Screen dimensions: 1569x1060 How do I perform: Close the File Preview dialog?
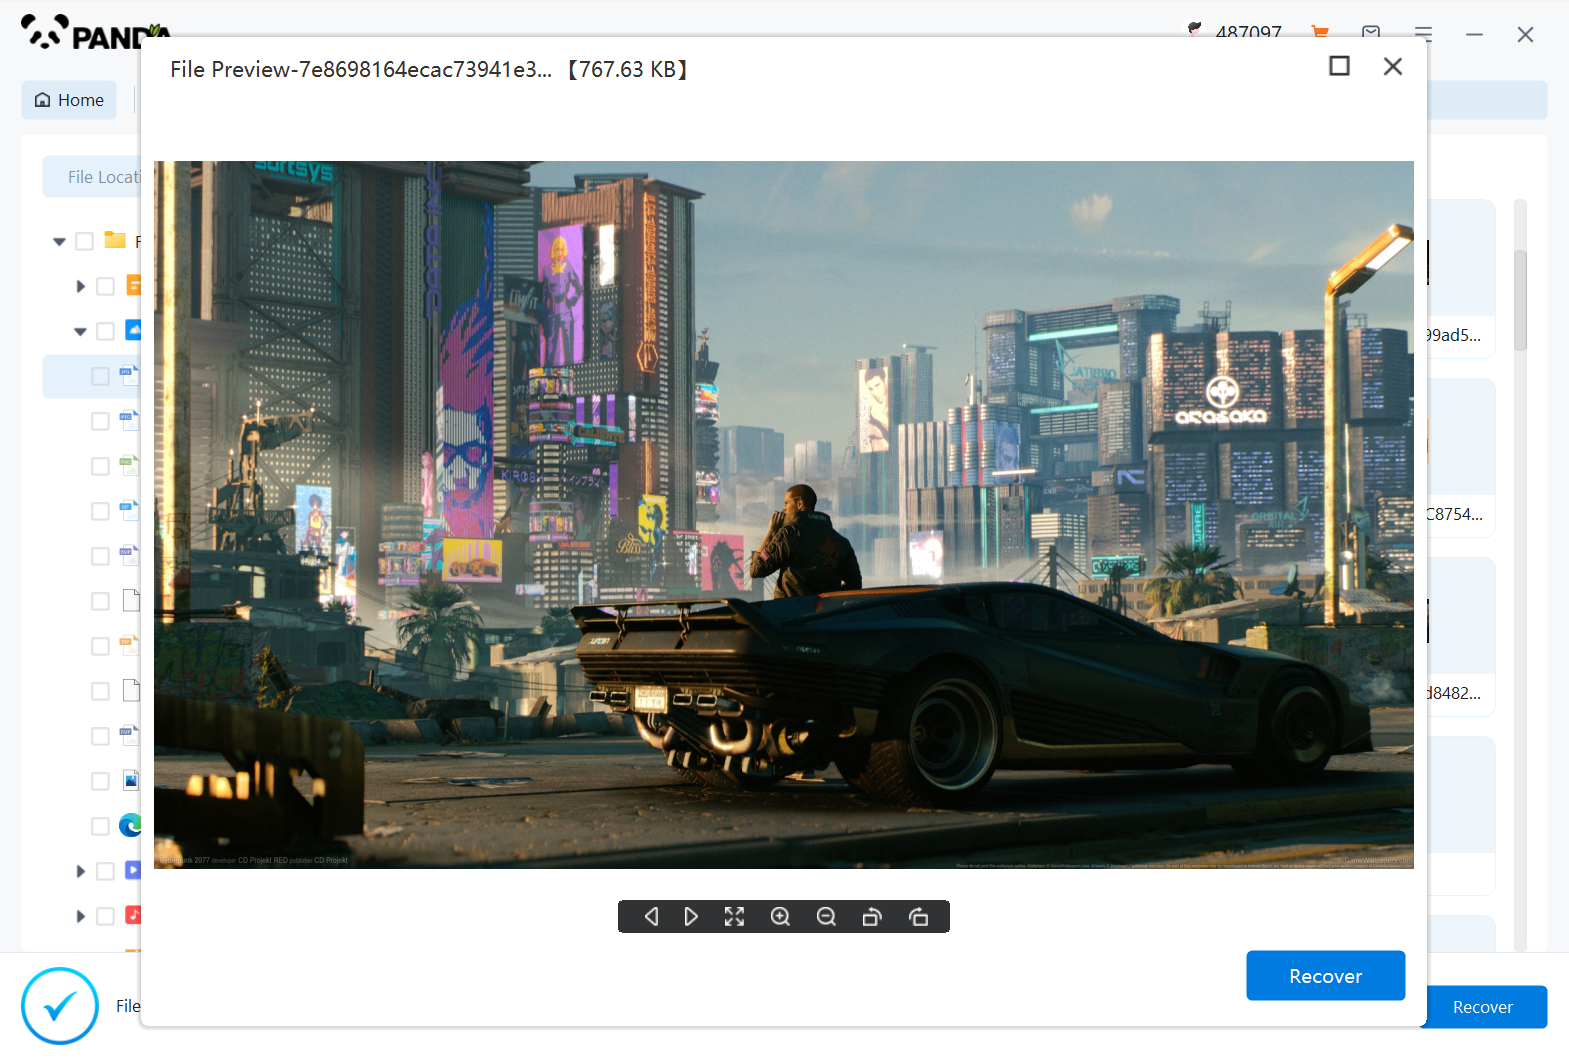(x=1392, y=66)
